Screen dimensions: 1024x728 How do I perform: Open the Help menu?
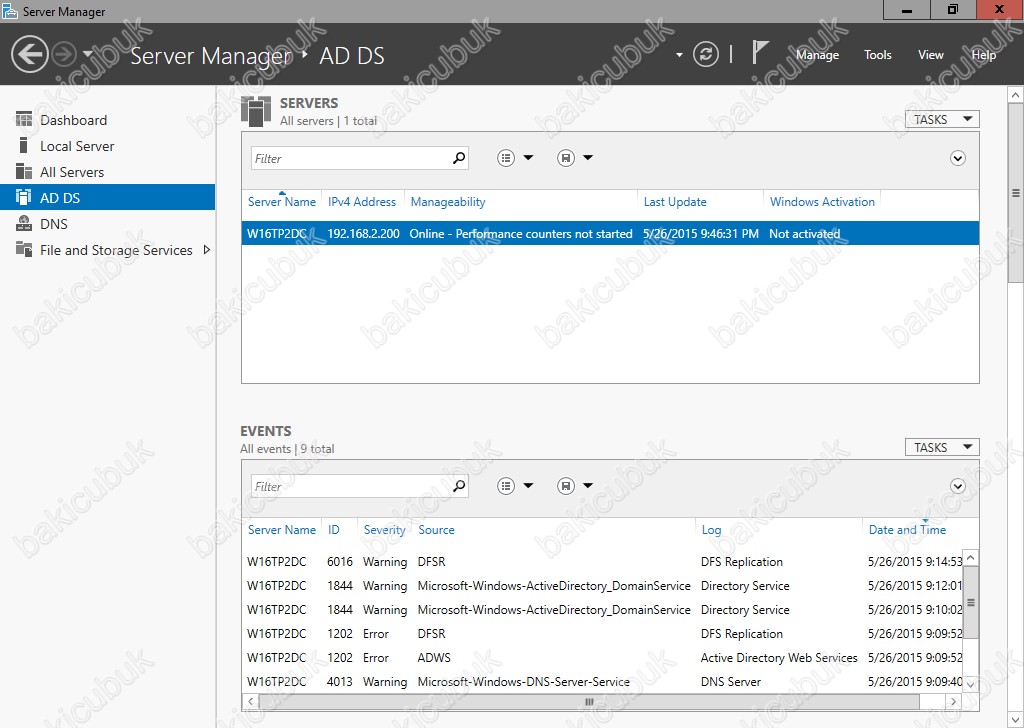pyautogui.click(x=984, y=55)
